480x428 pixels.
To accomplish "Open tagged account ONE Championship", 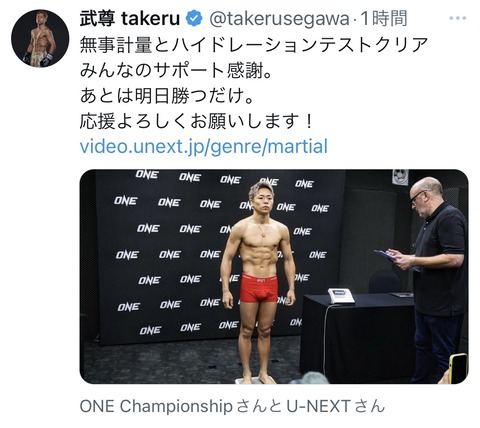I will [156, 406].
